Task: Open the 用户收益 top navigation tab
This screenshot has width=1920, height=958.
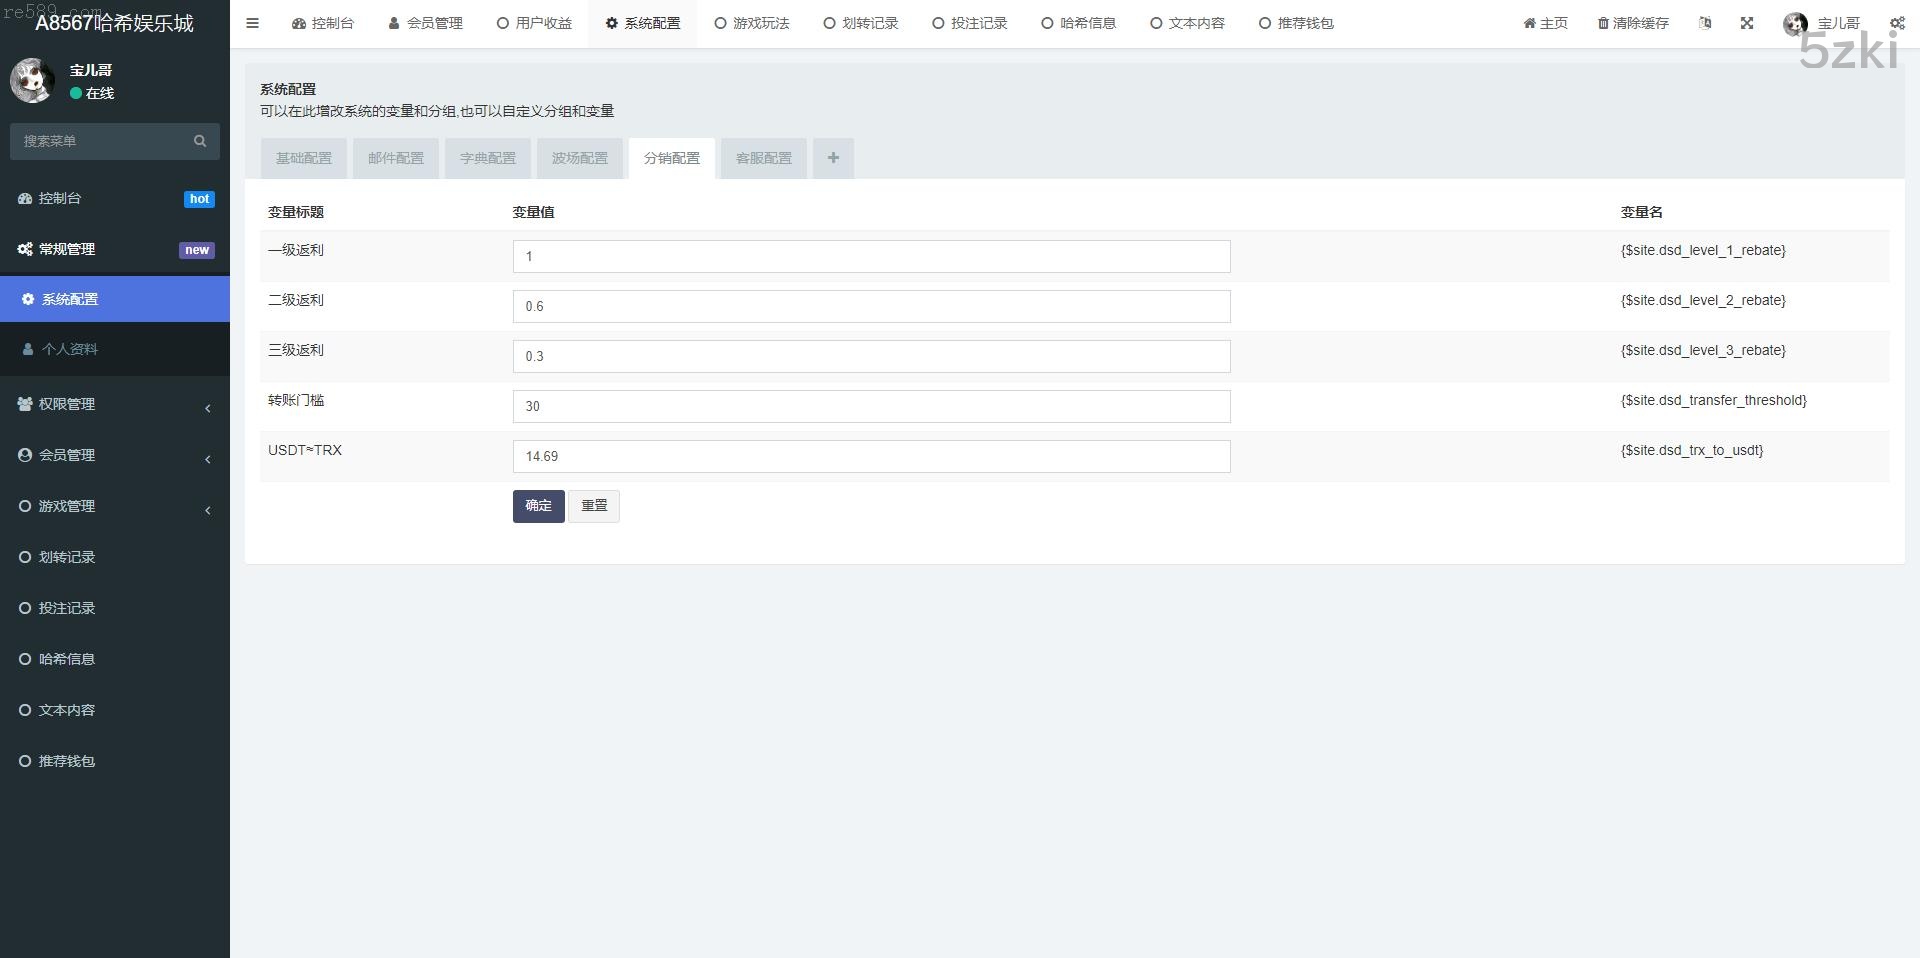Action: [x=534, y=23]
